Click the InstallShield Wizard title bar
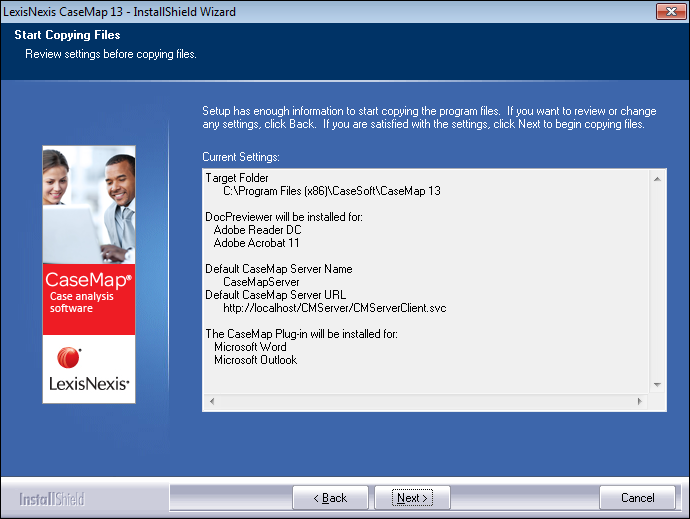This screenshot has width=690, height=519. [300, 11]
